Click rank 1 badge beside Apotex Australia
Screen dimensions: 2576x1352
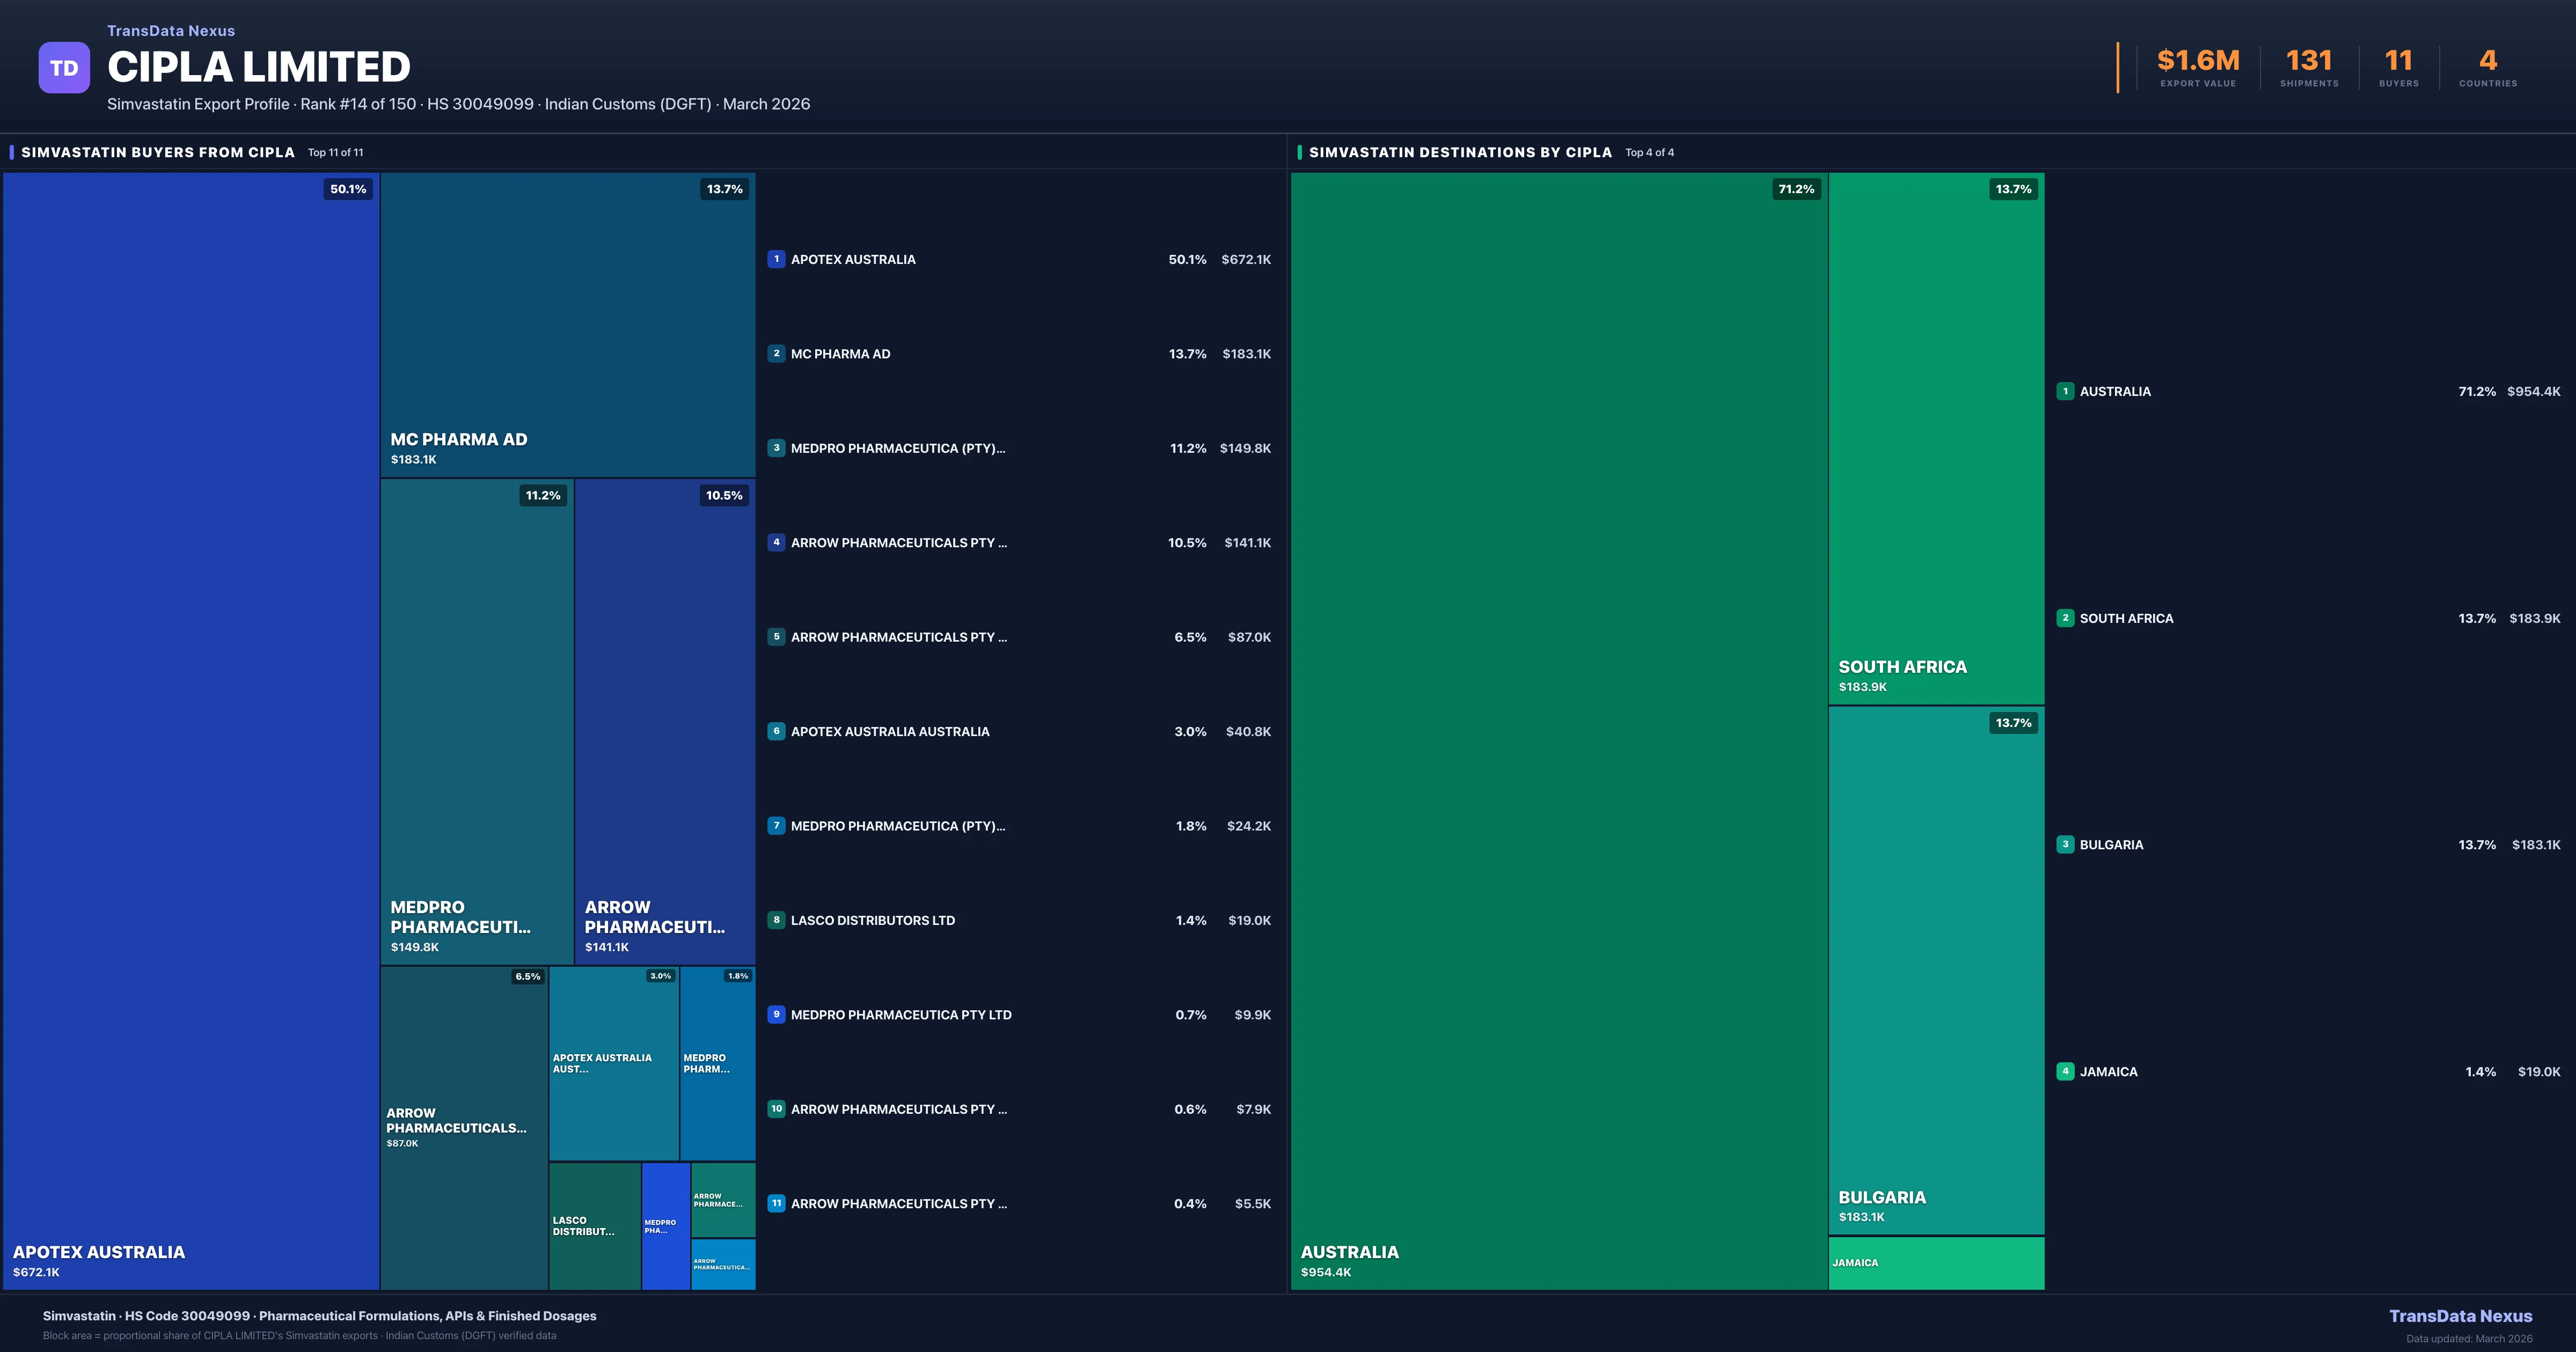[x=776, y=259]
